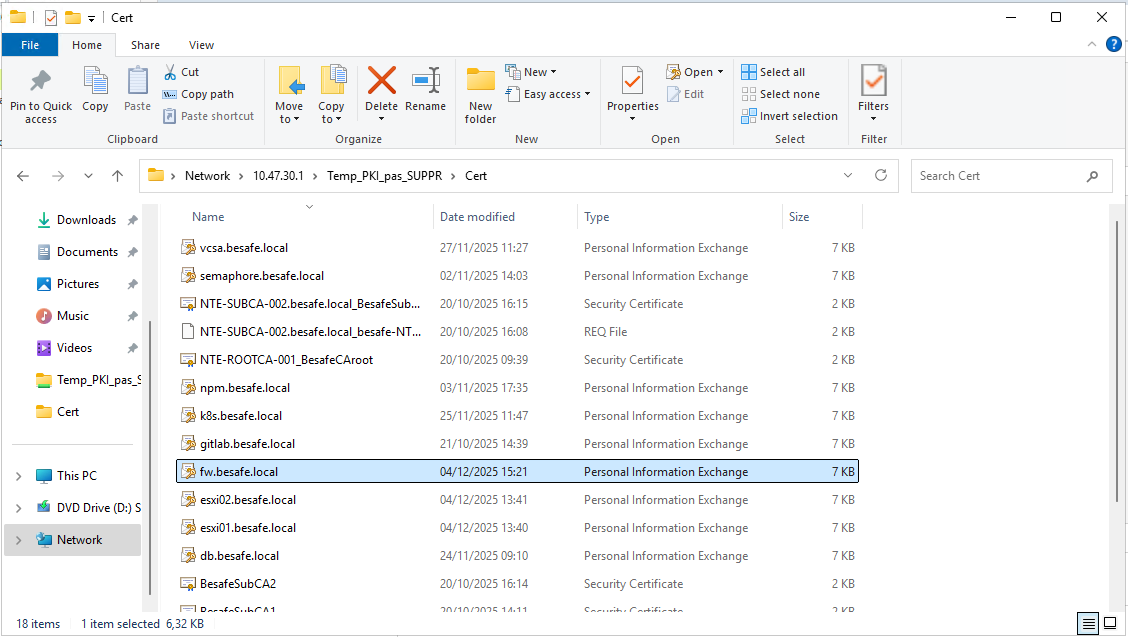Open address bar history dropdown

coord(847,176)
